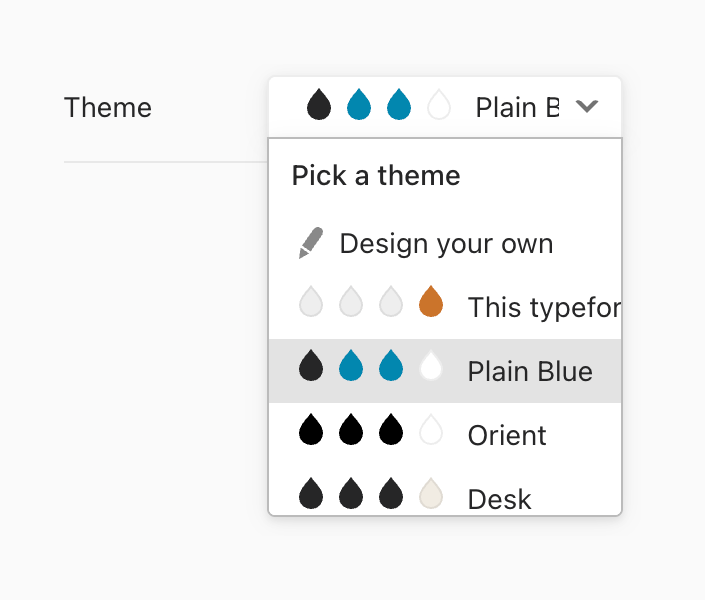
Task: Click the beige droplet in Desk row
Action: click(x=431, y=494)
